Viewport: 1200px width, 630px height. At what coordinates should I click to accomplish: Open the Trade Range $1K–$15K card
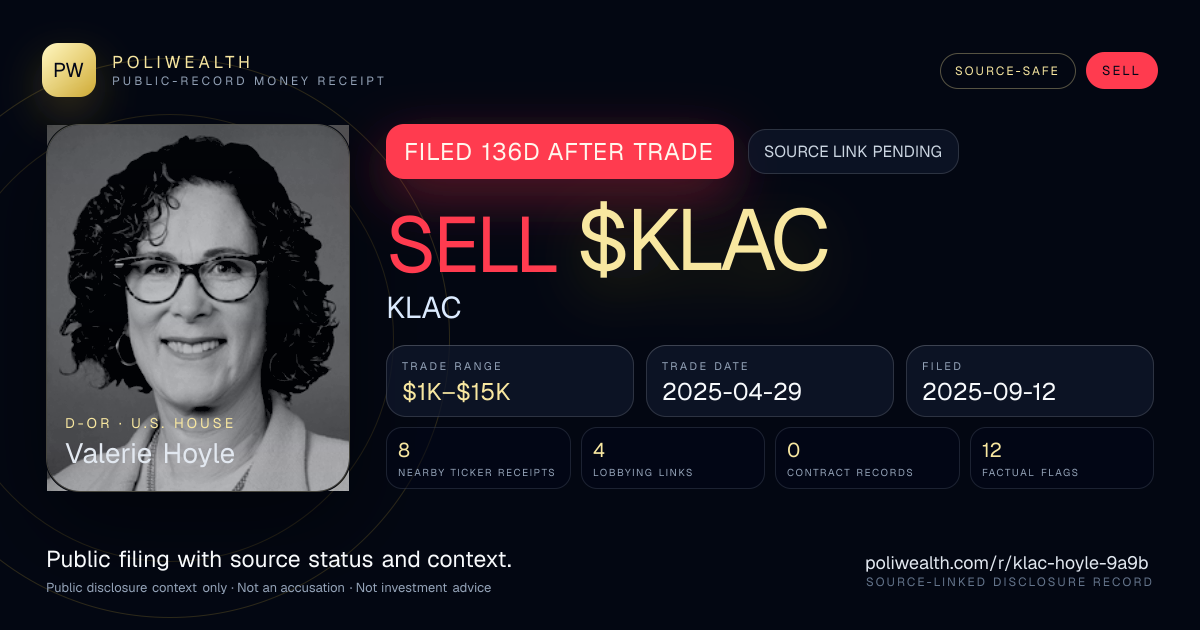(510, 381)
